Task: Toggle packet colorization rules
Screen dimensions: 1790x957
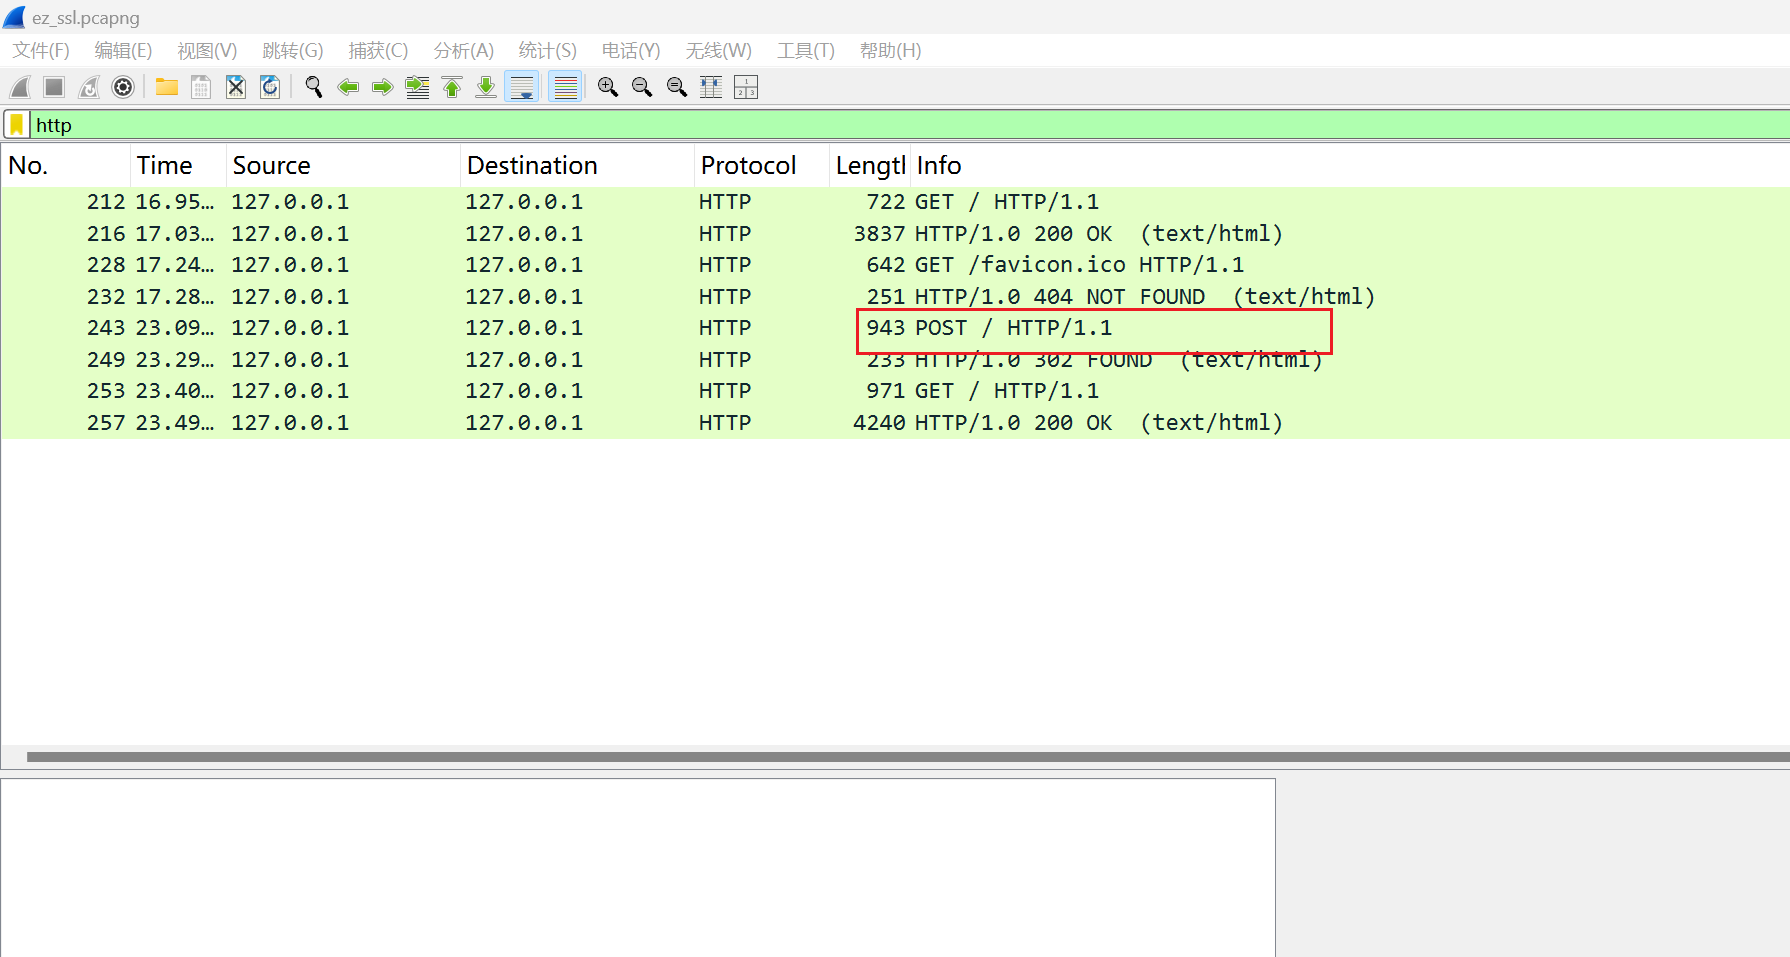Action: click(566, 88)
